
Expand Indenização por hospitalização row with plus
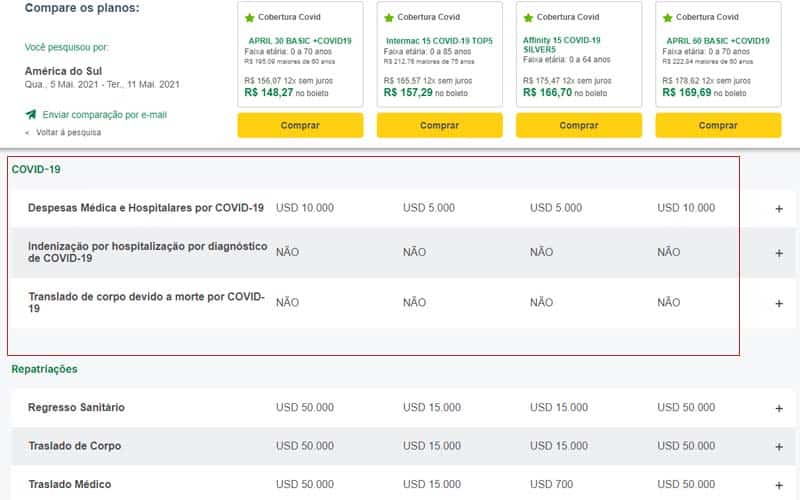tap(779, 253)
